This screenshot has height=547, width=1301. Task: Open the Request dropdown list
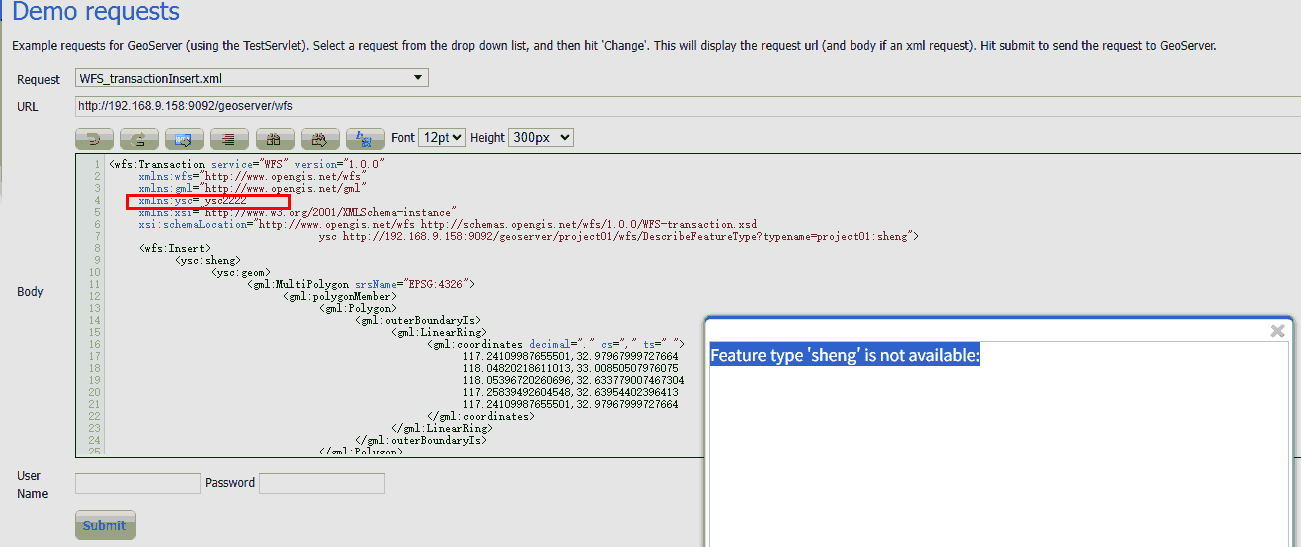(251, 78)
